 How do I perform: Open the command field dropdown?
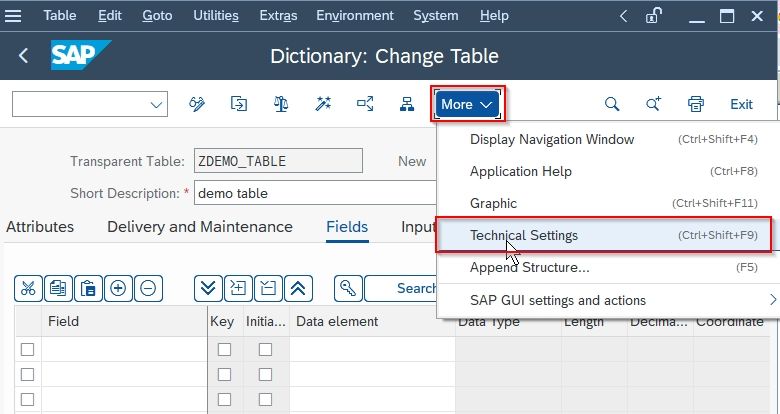pyautogui.click(x=156, y=104)
